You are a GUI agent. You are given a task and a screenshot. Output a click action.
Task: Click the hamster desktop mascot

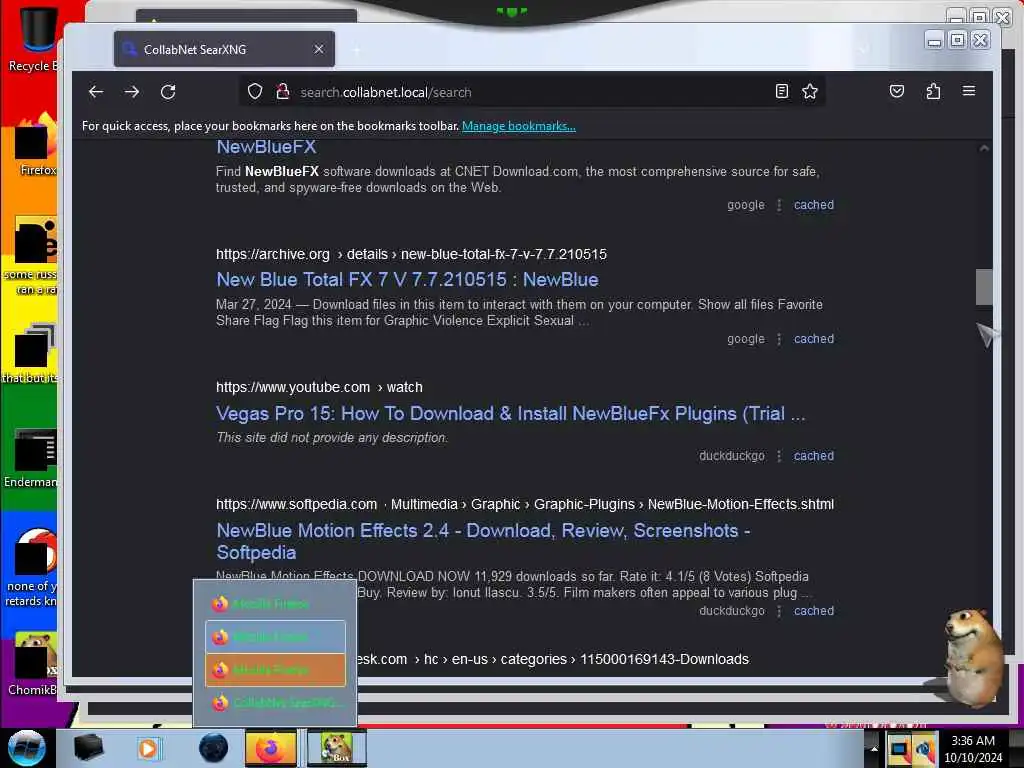(972, 656)
